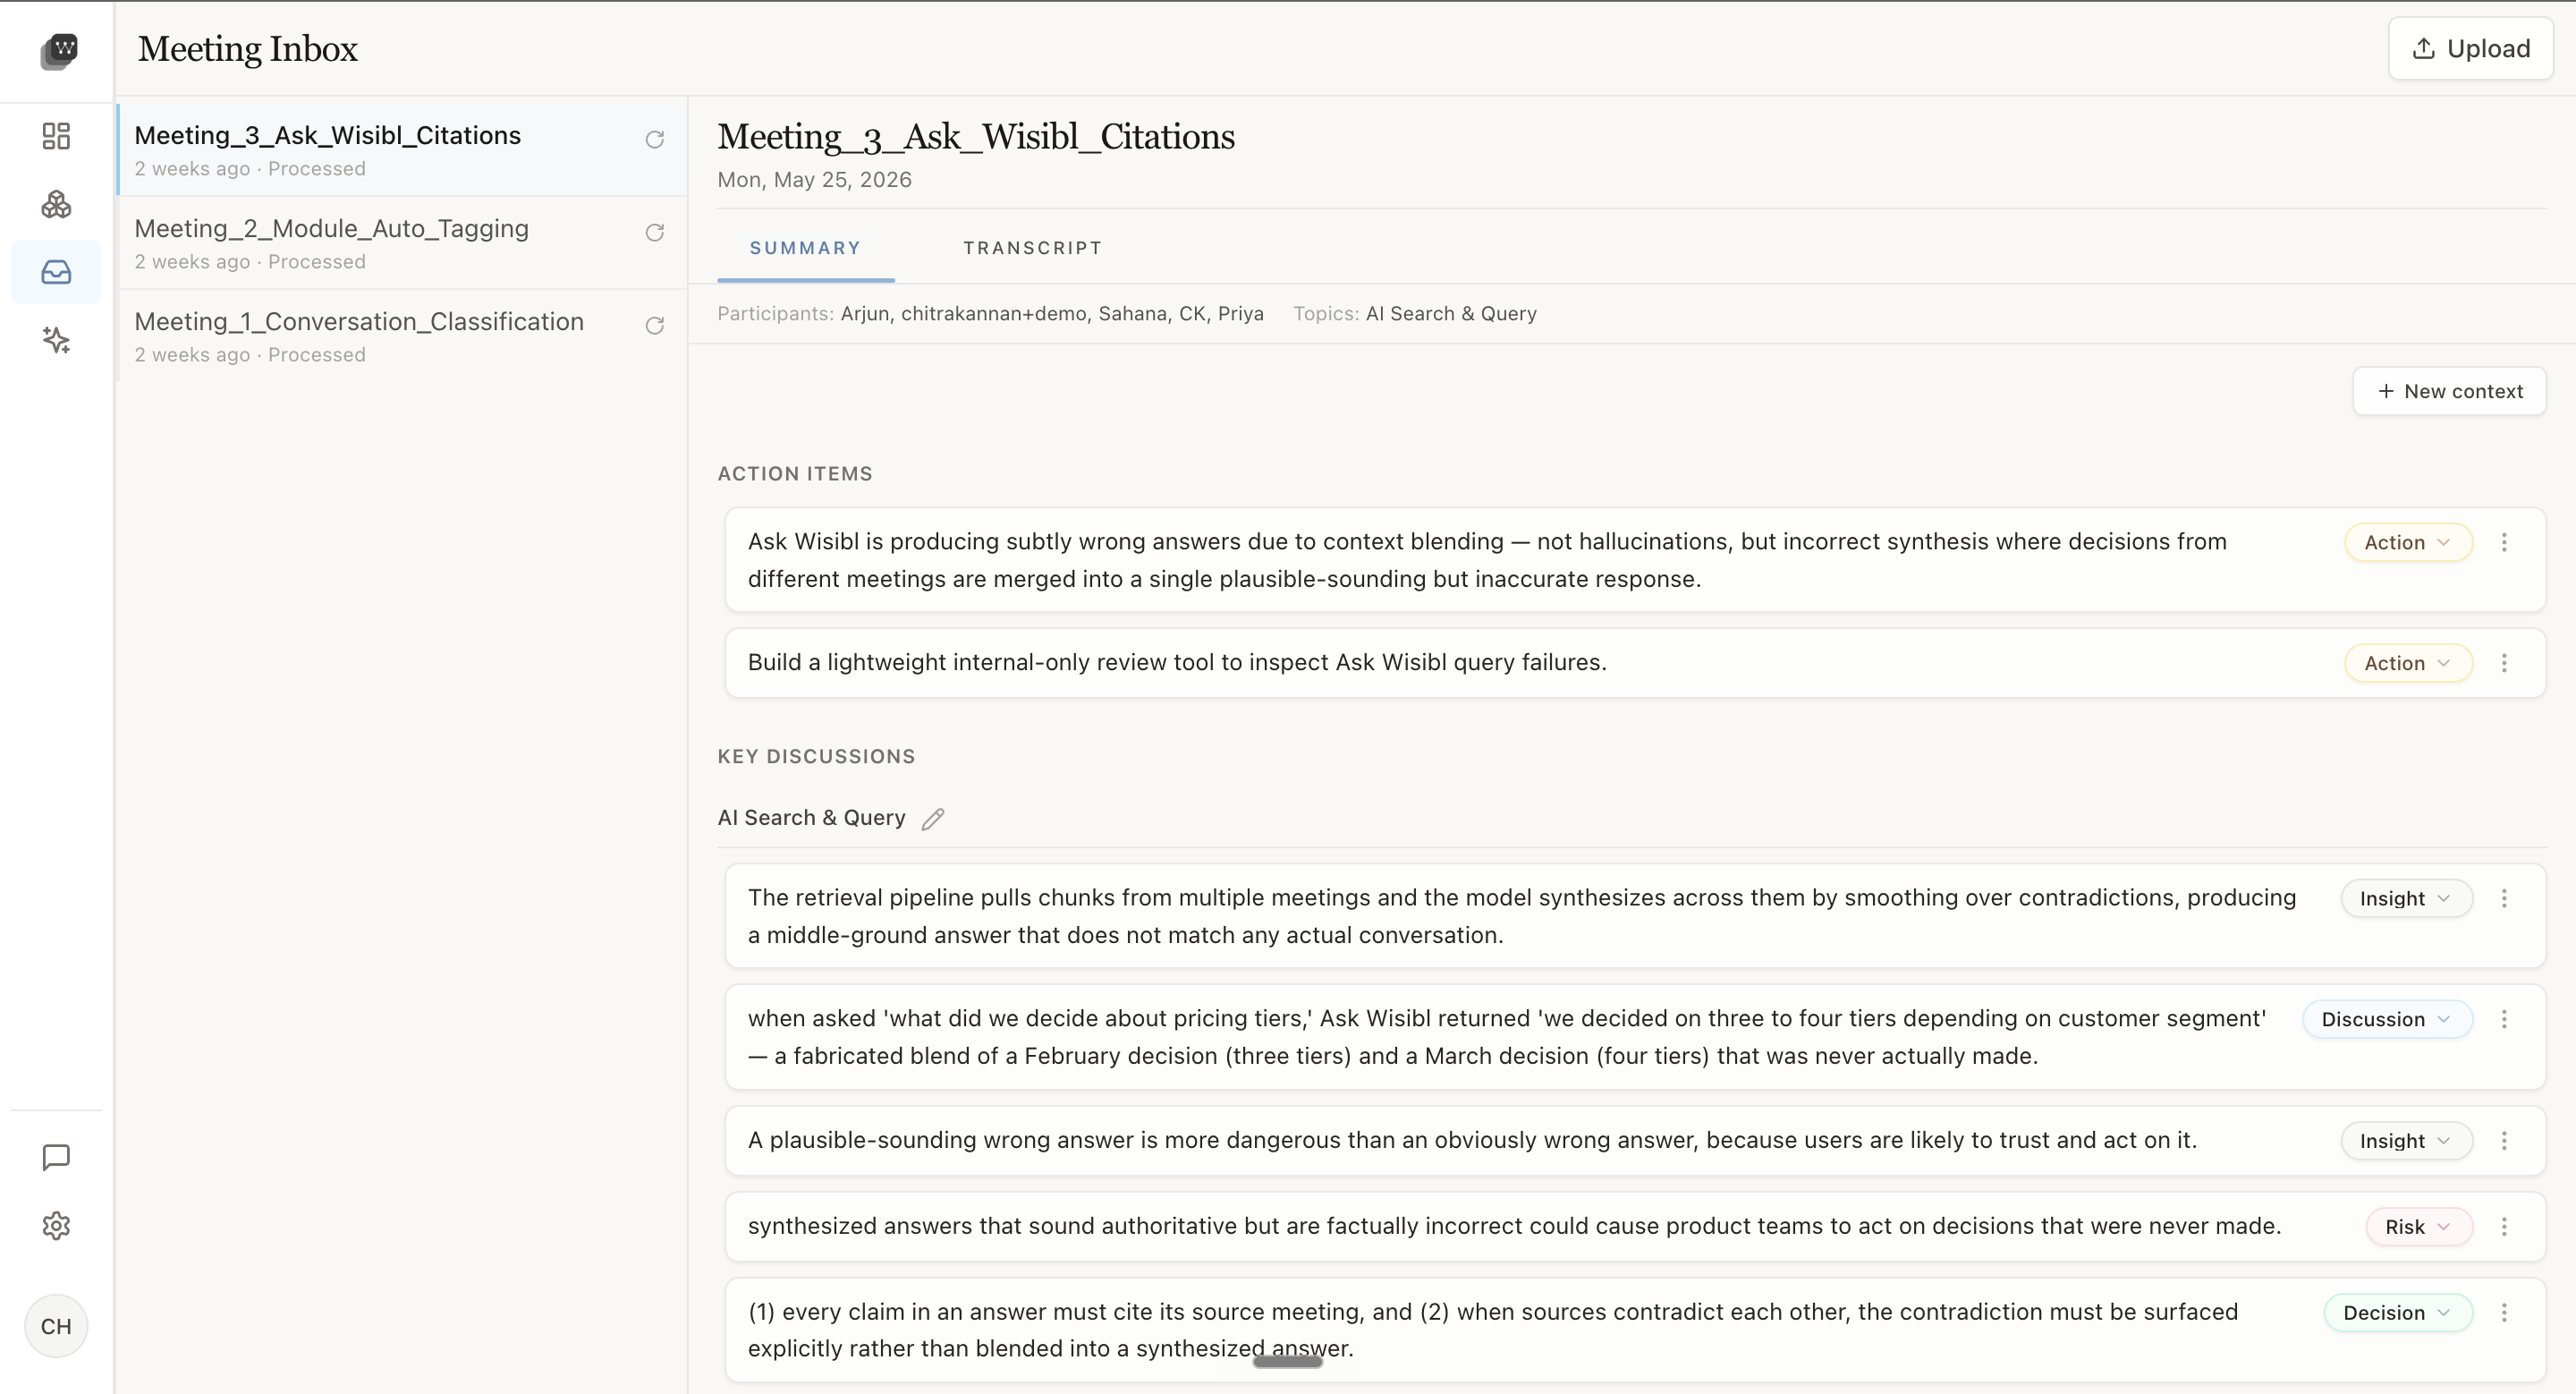The image size is (2576, 1394).
Task: Open the dashboard grid icon in sidebar
Action: 56,136
